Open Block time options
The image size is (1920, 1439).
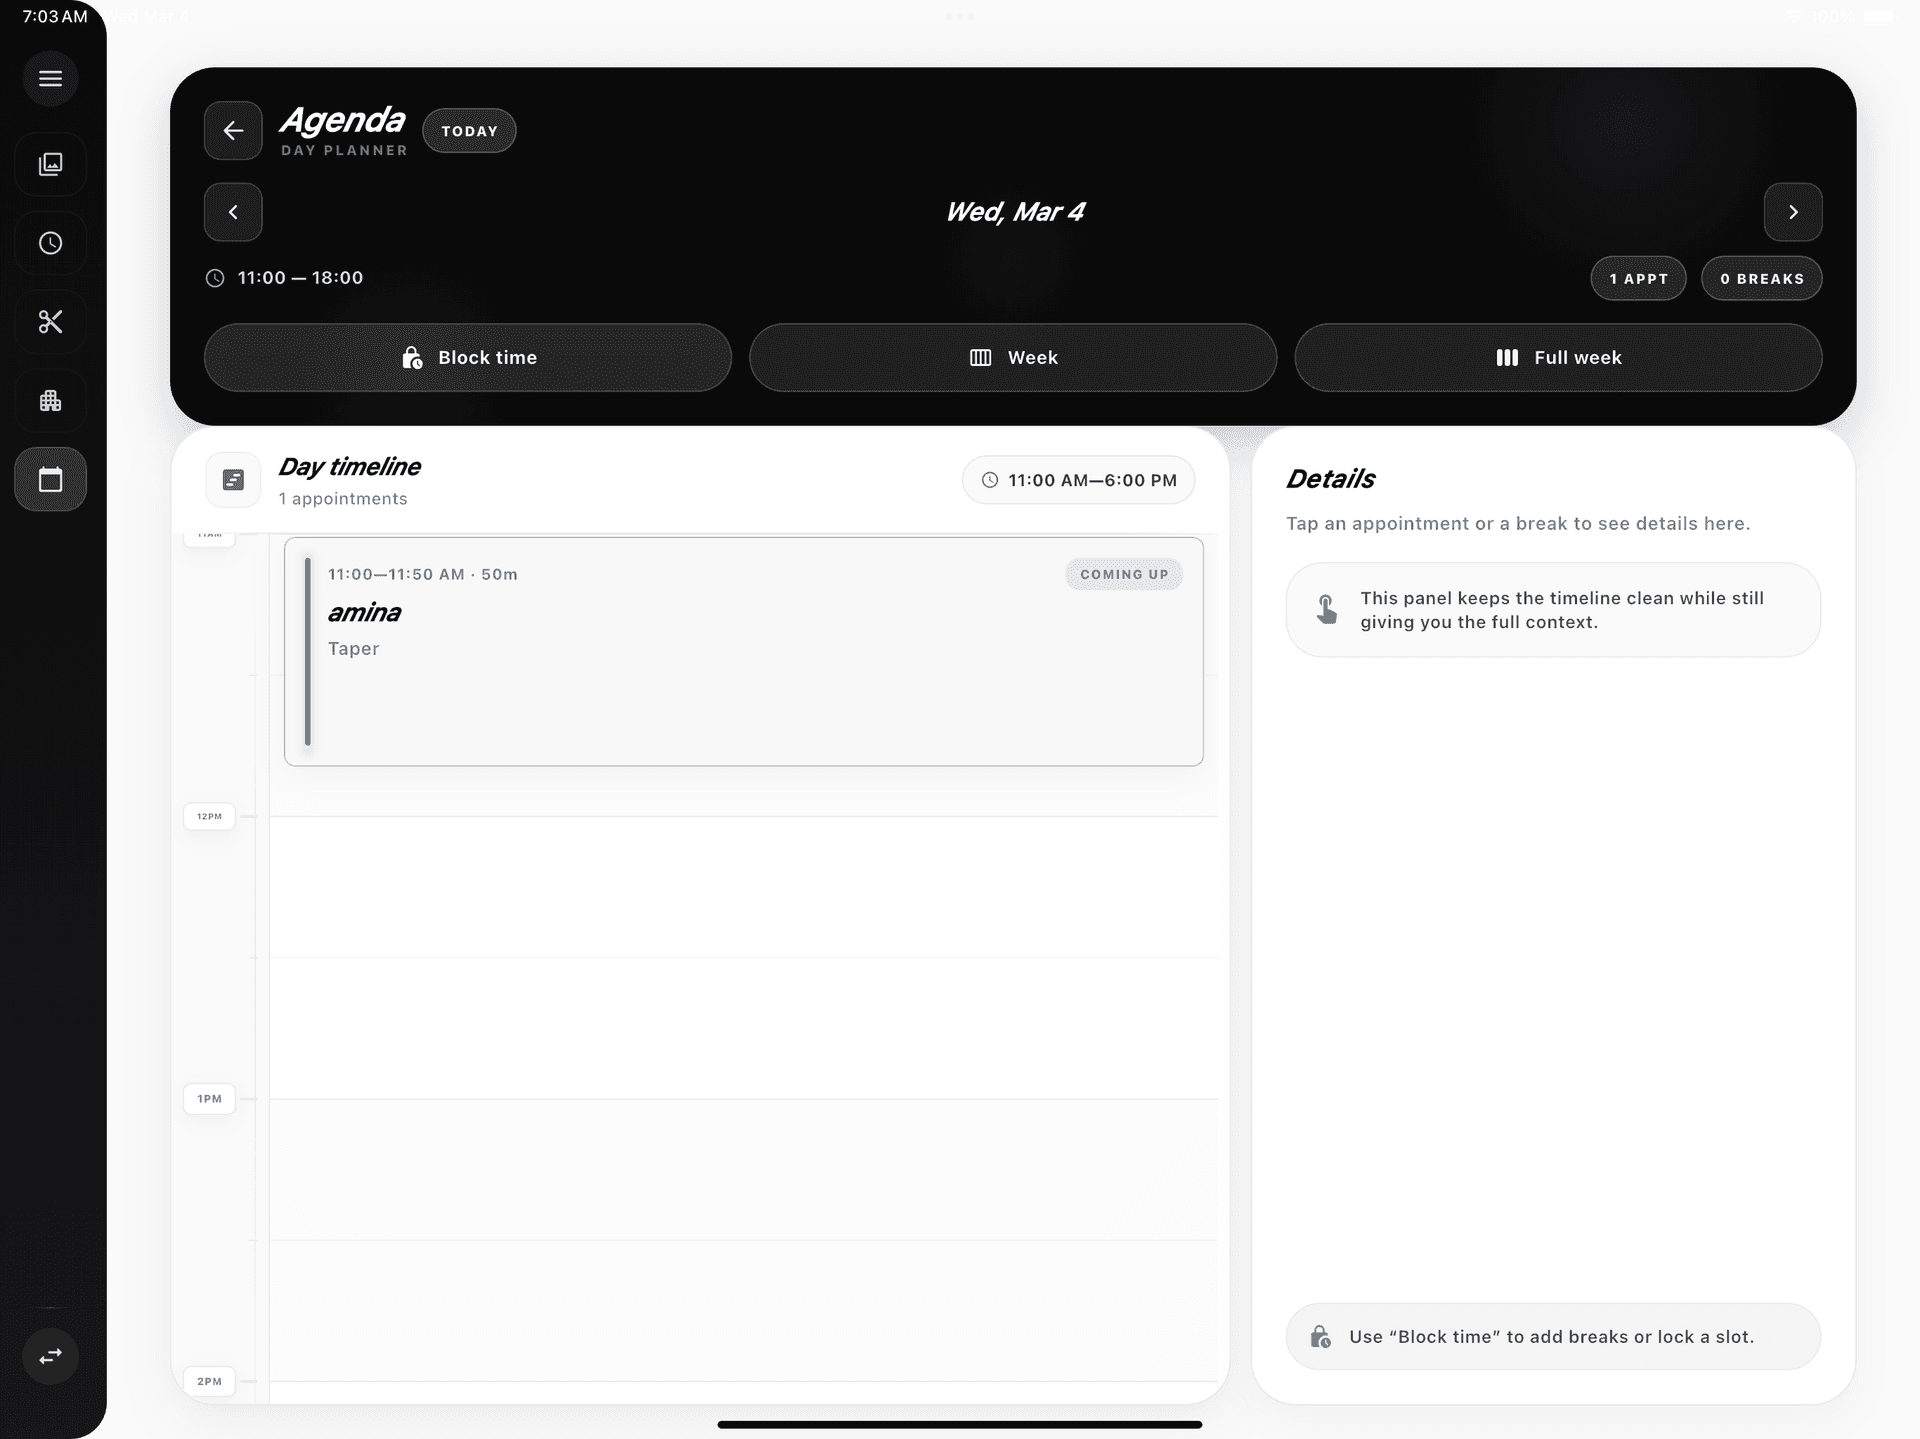[x=467, y=357]
